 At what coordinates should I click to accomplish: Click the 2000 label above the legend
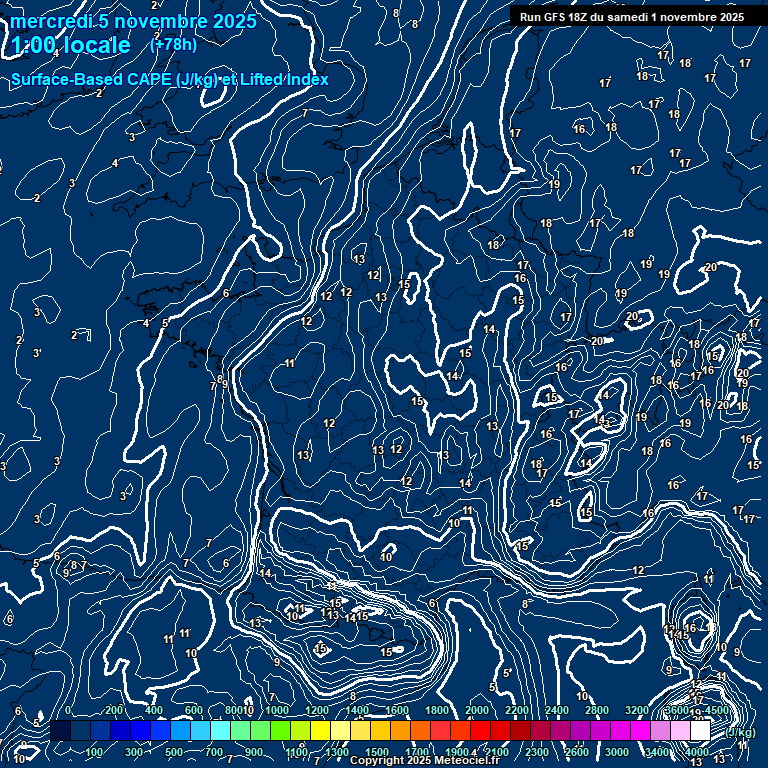click(x=477, y=710)
